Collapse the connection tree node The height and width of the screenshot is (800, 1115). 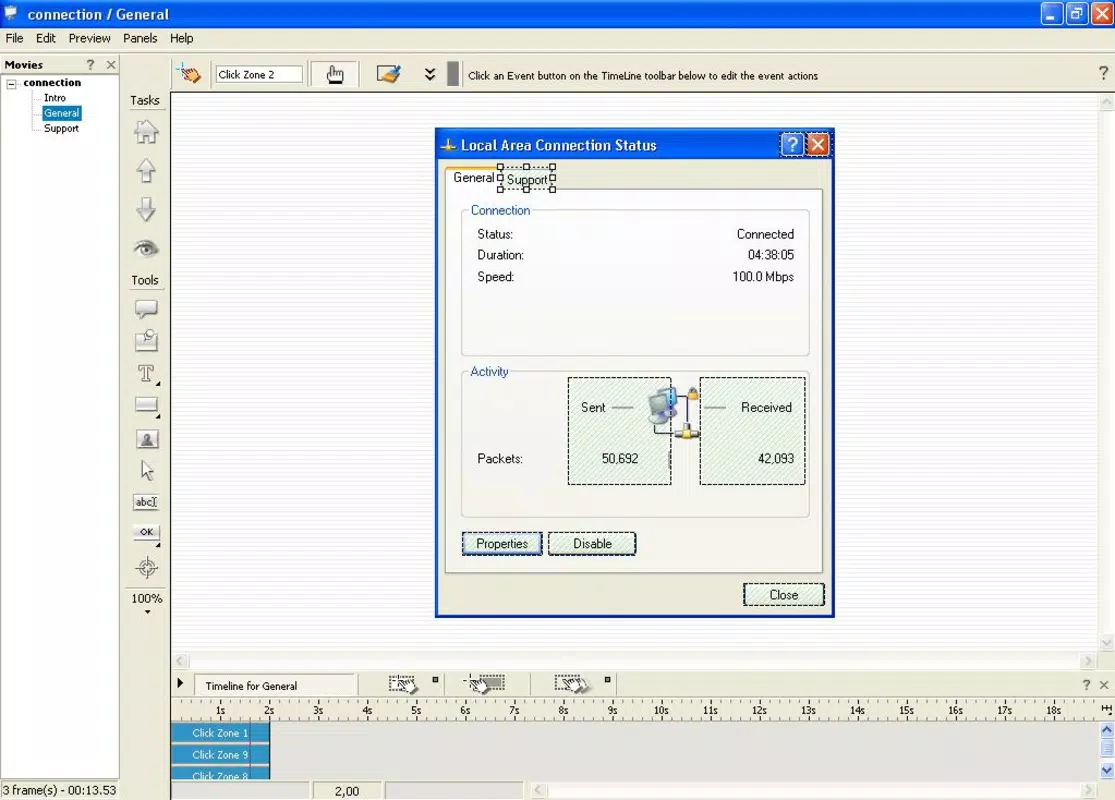pos(11,83)
